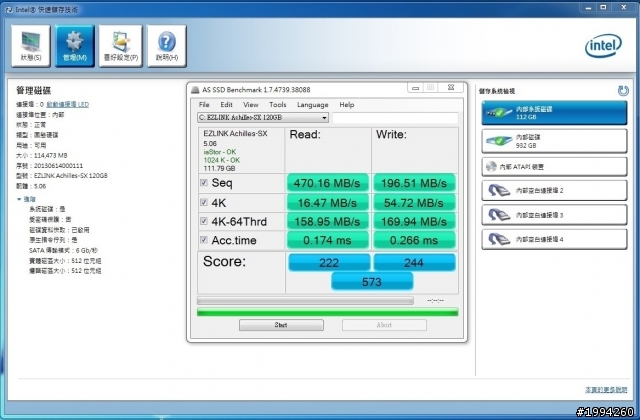Click the 111.79 GB capacity text
The image size is (640, 420).
tap(219, 168)
